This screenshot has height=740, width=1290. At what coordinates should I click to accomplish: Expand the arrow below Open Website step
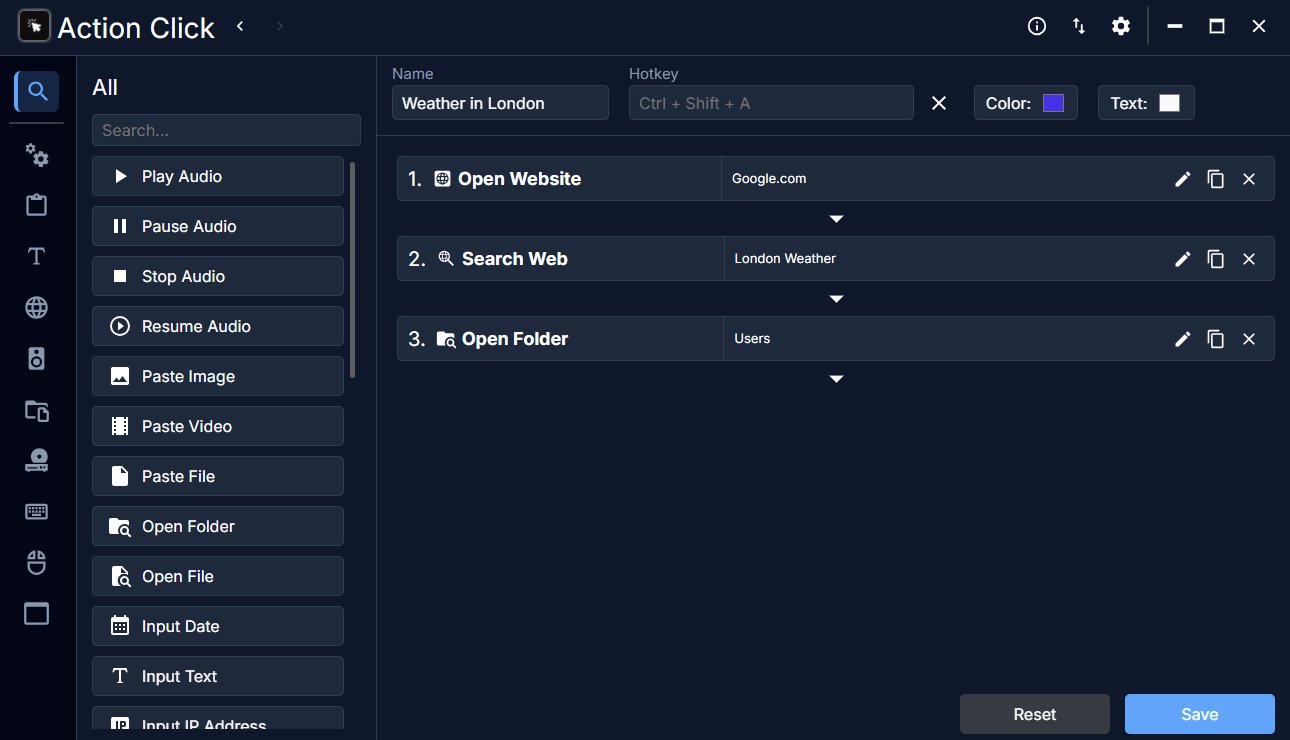tap(836, 219)
